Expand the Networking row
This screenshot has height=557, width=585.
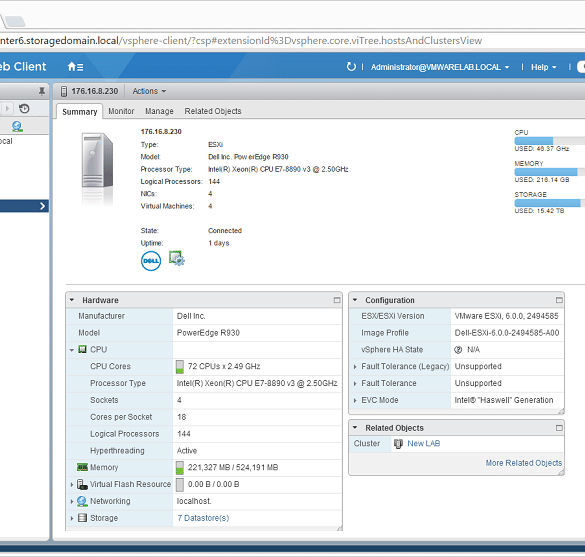(72, 501)
